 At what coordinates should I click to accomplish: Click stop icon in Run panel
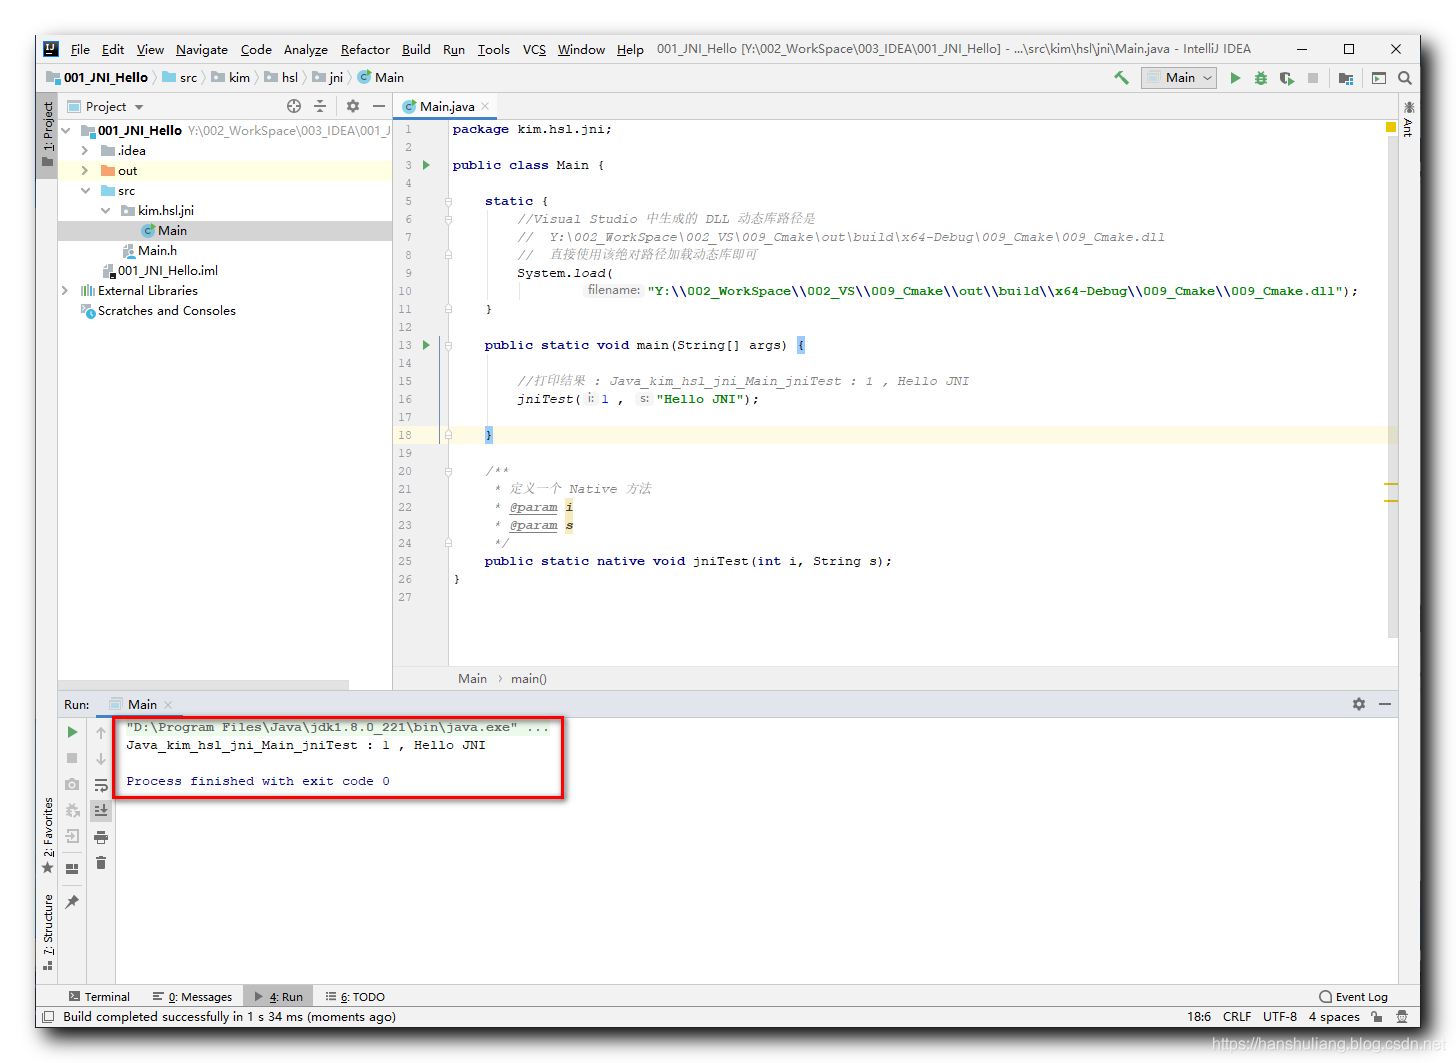pos(72,758)
